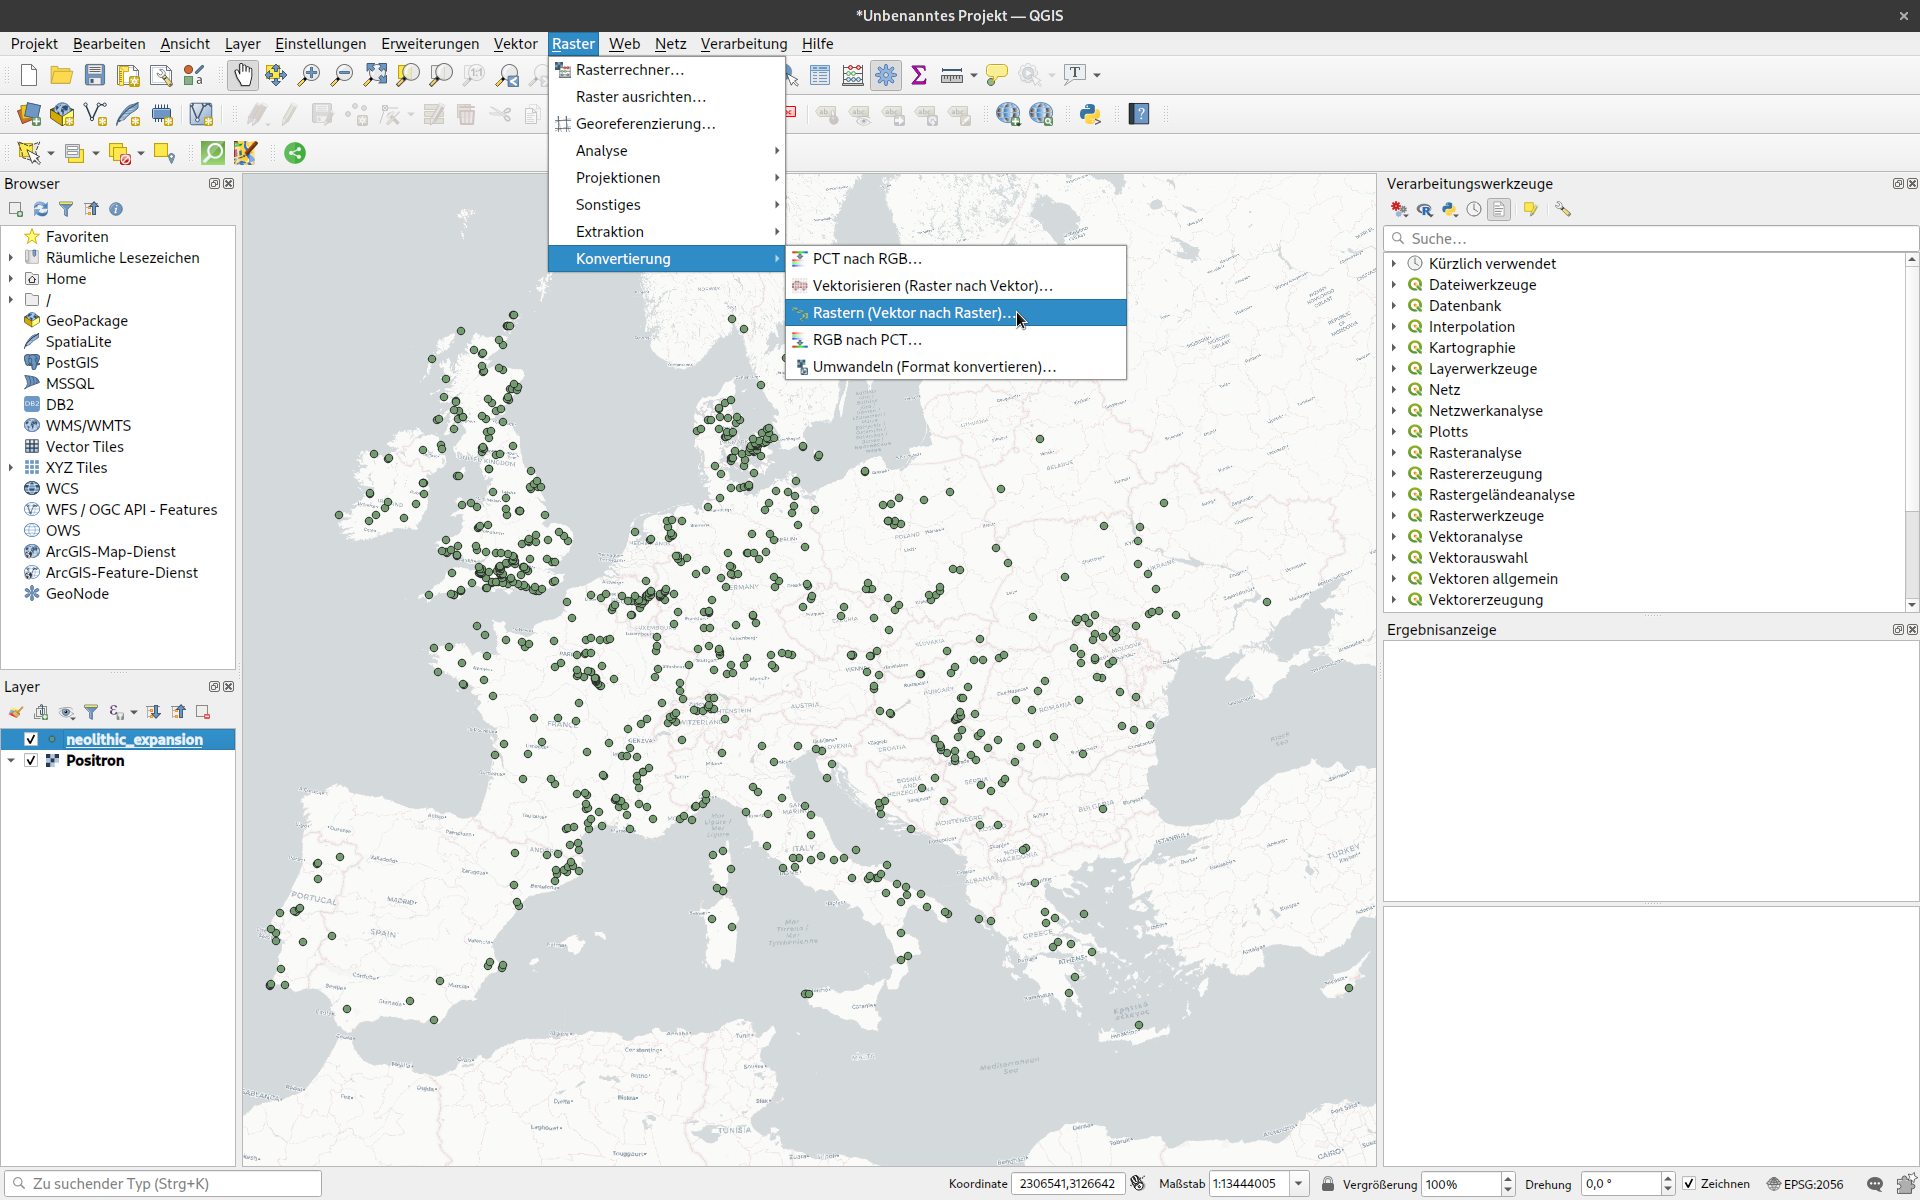Click the EPSG:2056 projection indicator
This screenshot has height=1200, width=1920.
coord(1805,1184)
